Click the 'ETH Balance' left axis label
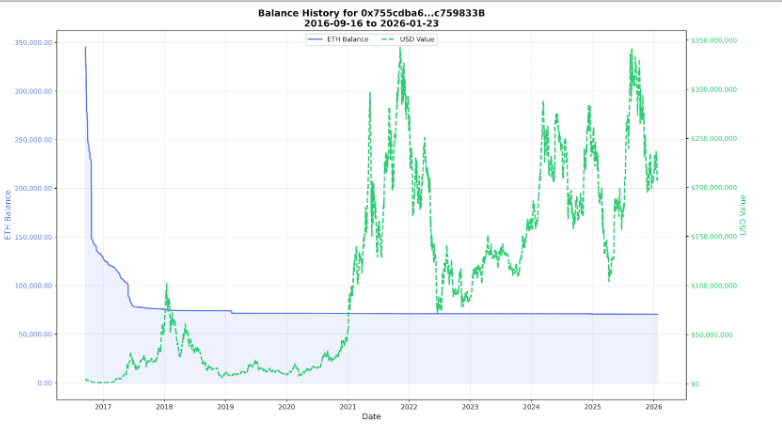The image size is (782, 425). click(7, 215)
